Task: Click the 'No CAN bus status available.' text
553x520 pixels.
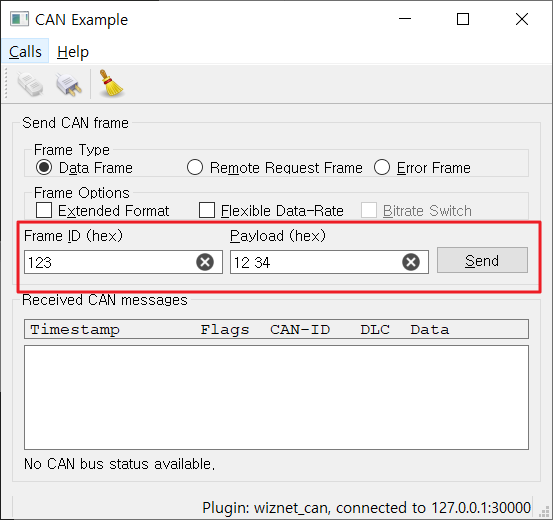Action: (119, 464)
